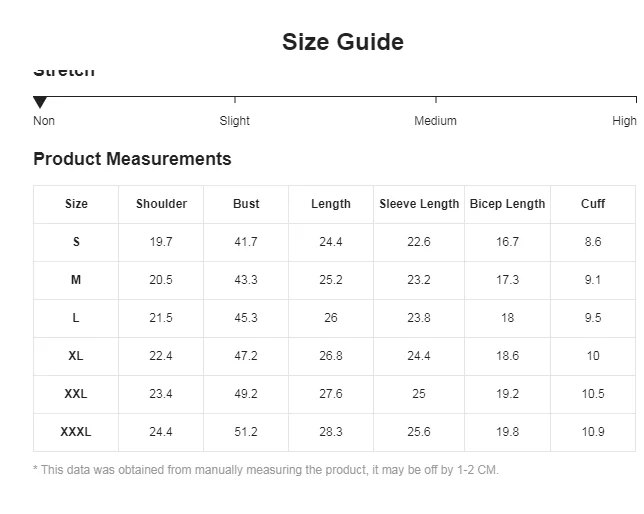Select the "Length" column header
Image resolution: width=644 pixels, height=514 pixels.
coord(331,204)
